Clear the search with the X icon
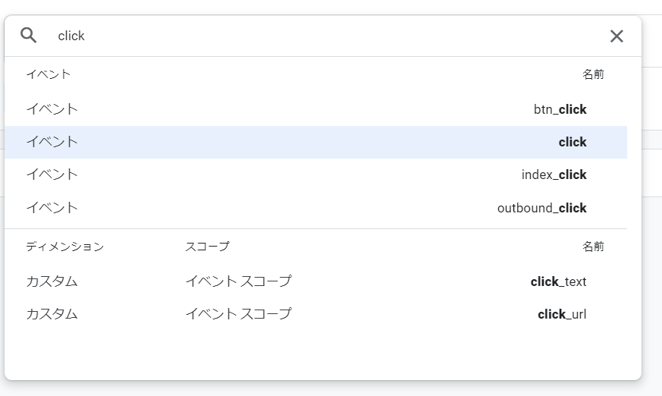Viewport: 662px width, 396px height. tap(616, 36)
